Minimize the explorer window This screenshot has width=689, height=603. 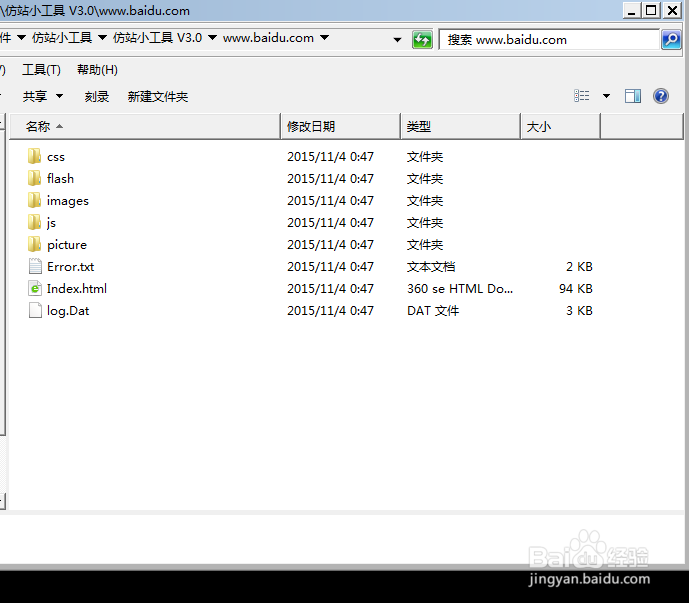tap(632, 10)
